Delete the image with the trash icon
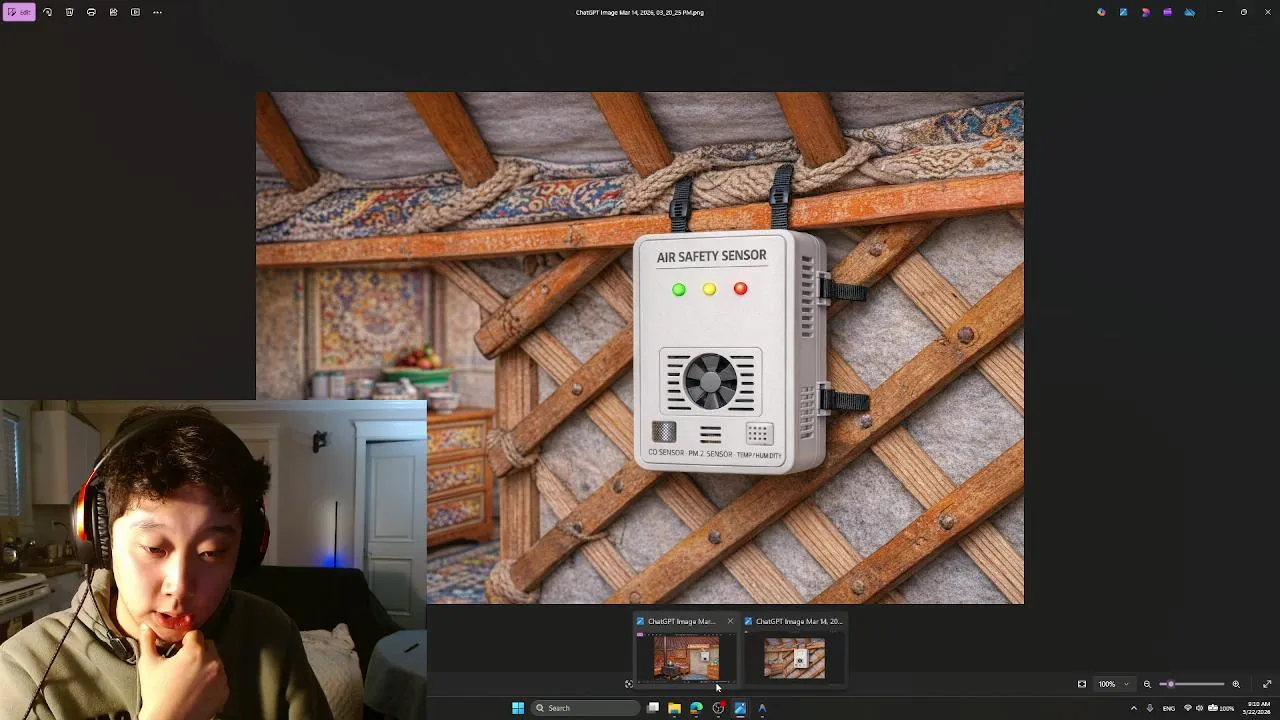The width and height of the screenshot is (1280, 720). coord(69,12)
